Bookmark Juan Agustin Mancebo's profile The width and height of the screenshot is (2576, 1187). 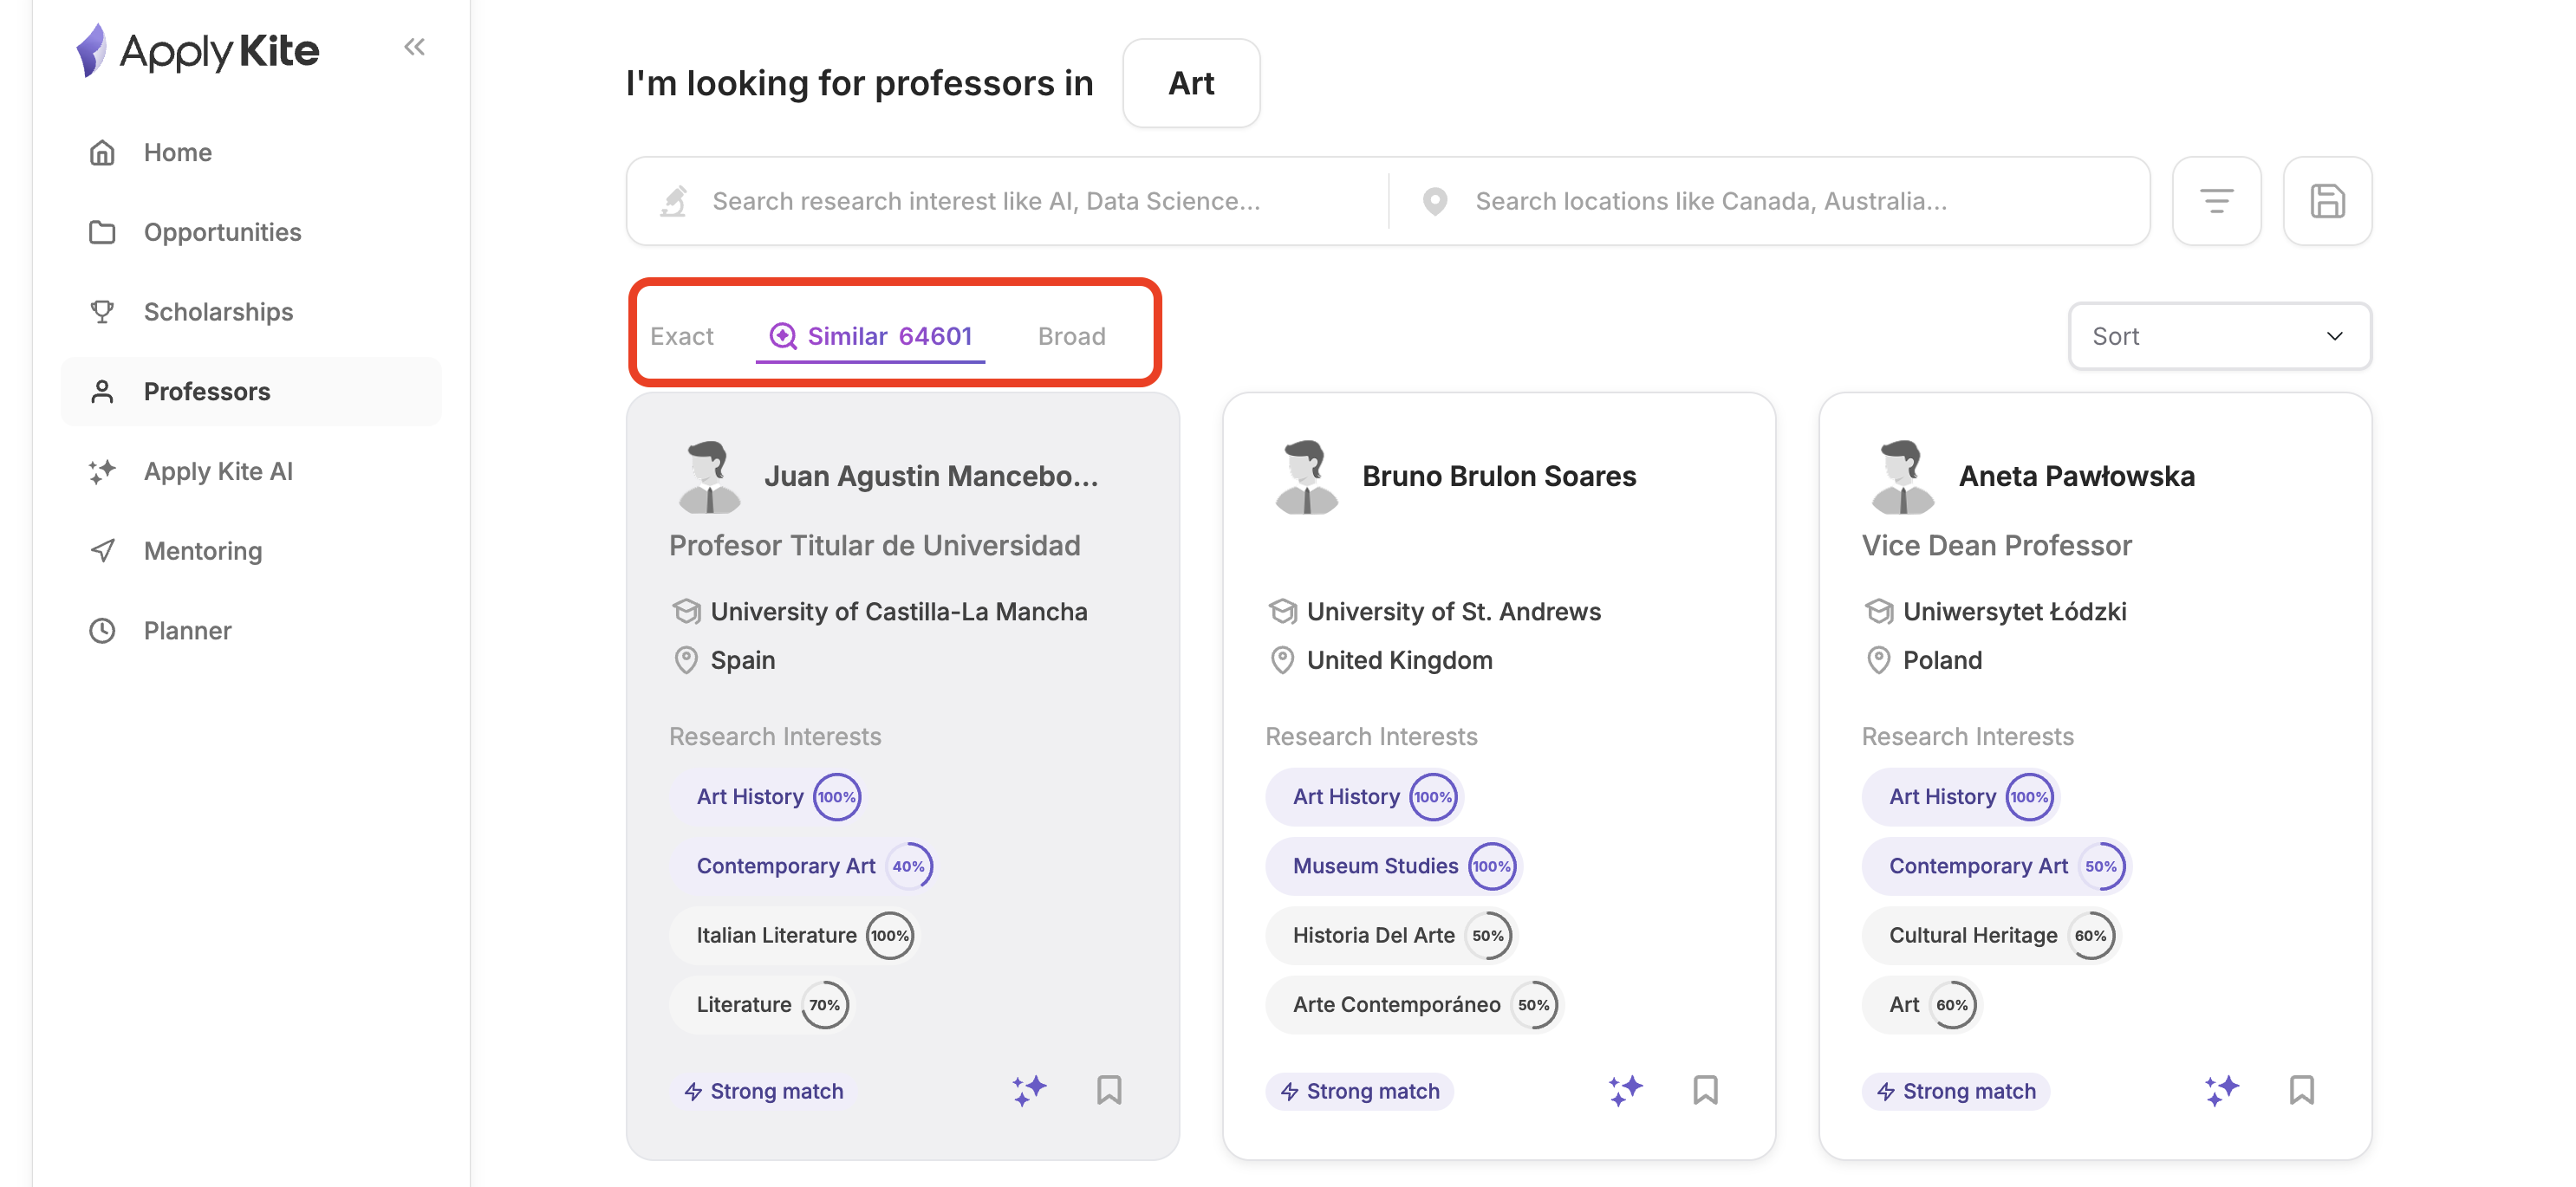[1109, 1089]
